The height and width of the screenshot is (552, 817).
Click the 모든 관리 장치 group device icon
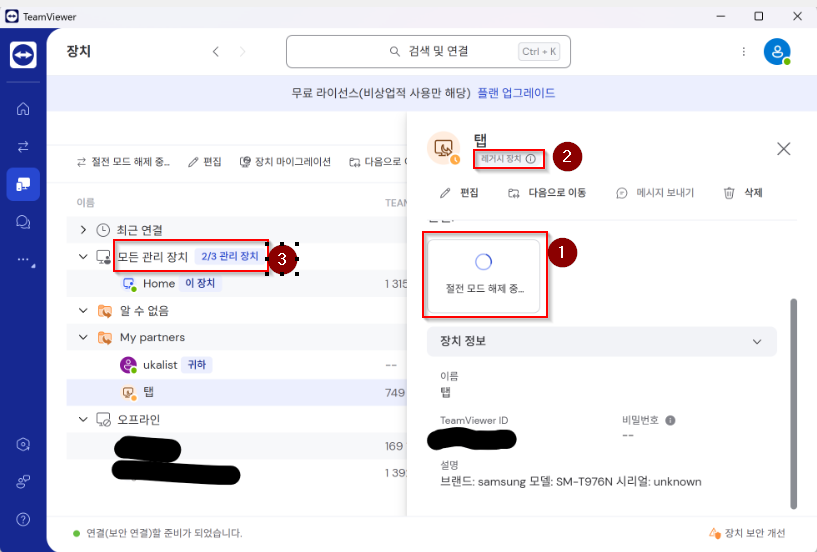pos(103,257)
